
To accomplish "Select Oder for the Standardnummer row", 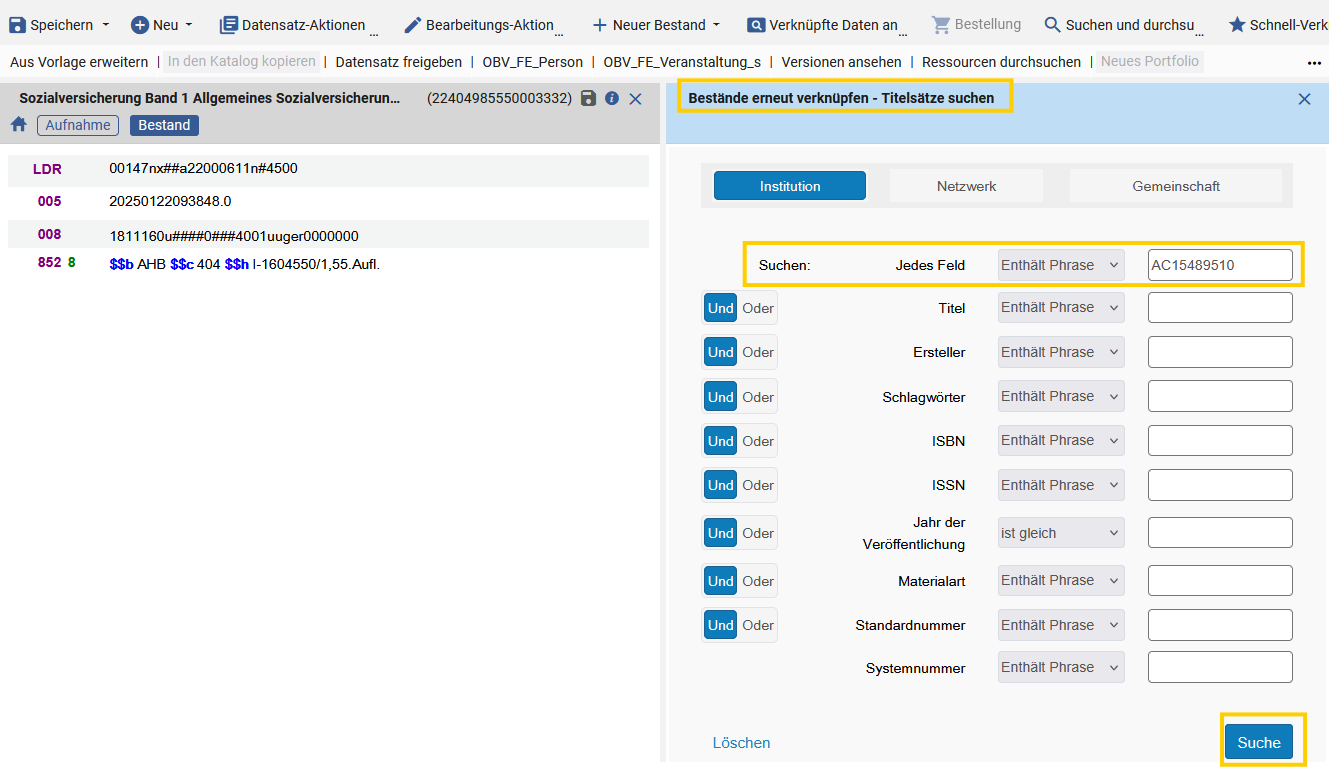I will click(x=758, y=625).
